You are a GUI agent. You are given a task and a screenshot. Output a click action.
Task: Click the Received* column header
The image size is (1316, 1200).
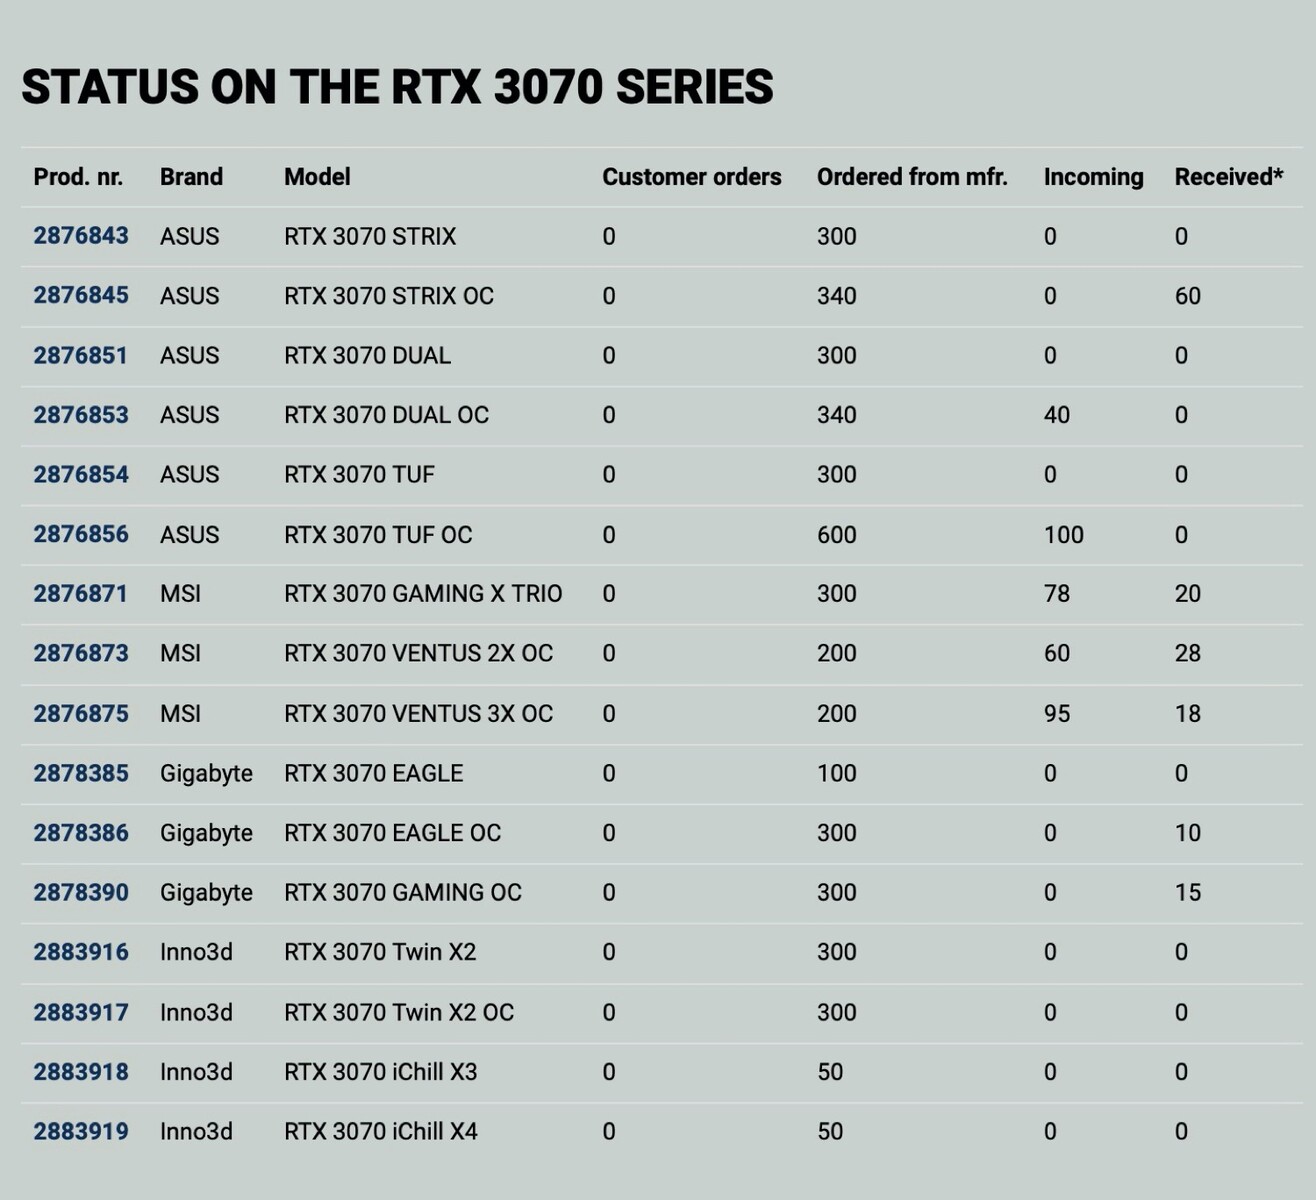[1228, 177]
